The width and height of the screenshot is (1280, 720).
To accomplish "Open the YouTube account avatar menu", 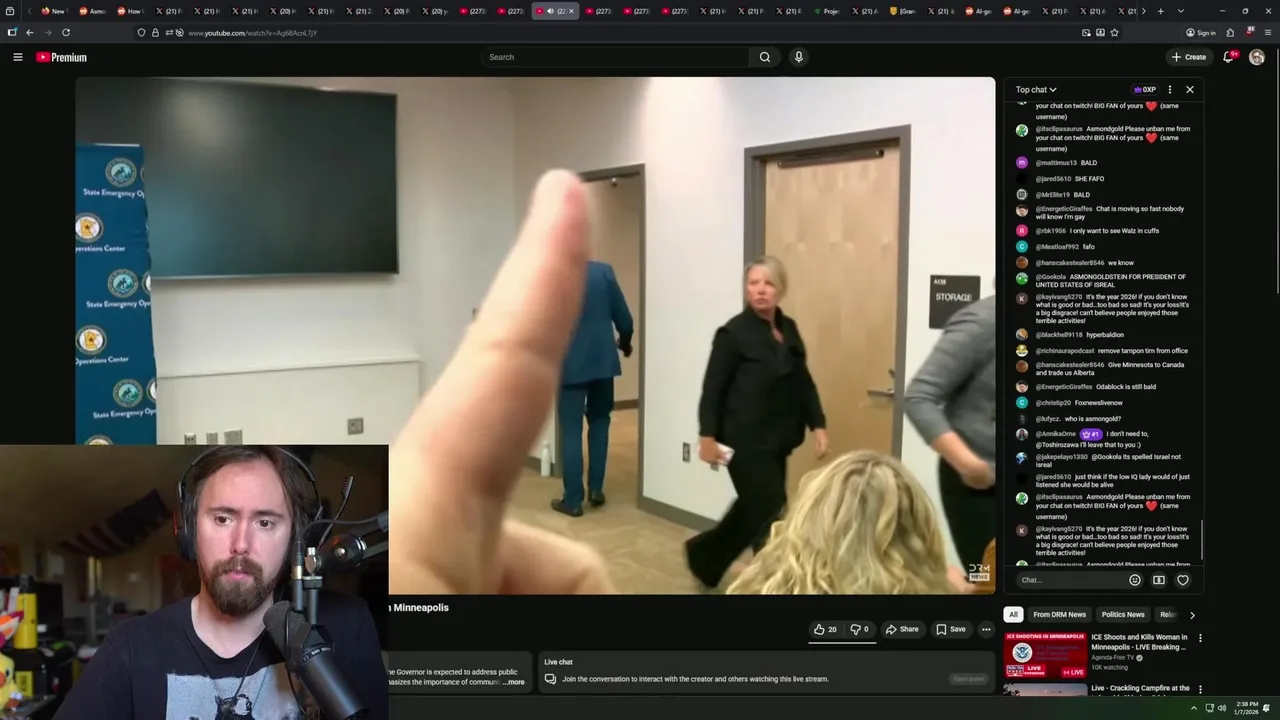I will click(1257, 57).
